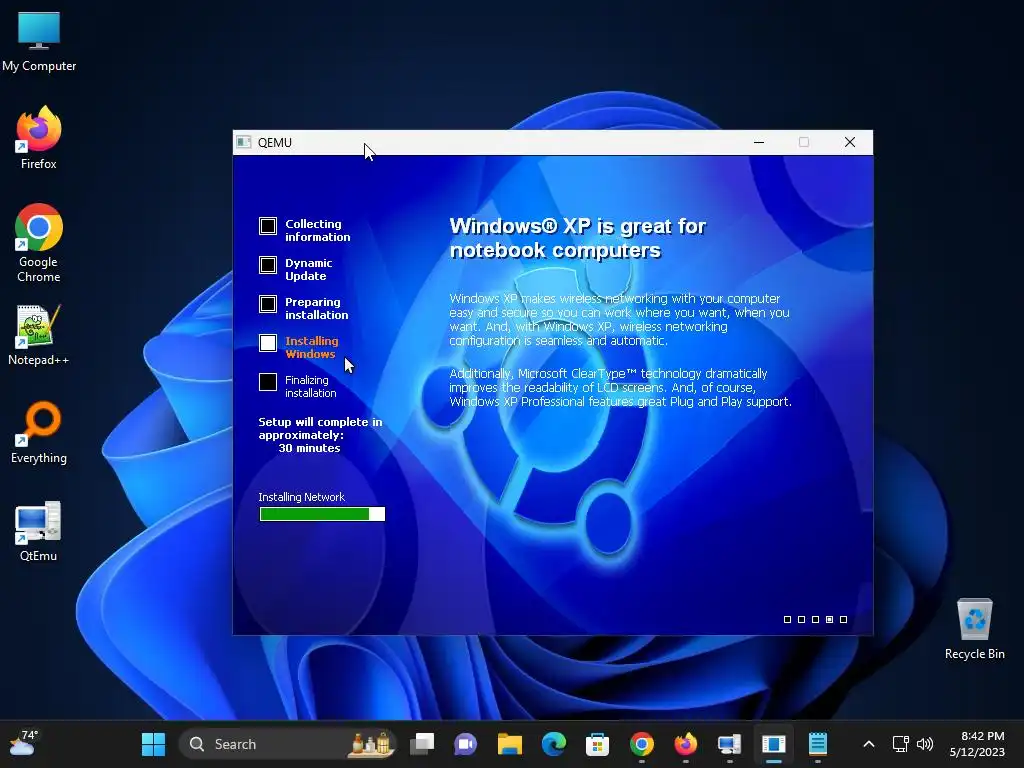Open Task View from the taskbar
Screen dimensions: 1024x768
pos(422,744)
